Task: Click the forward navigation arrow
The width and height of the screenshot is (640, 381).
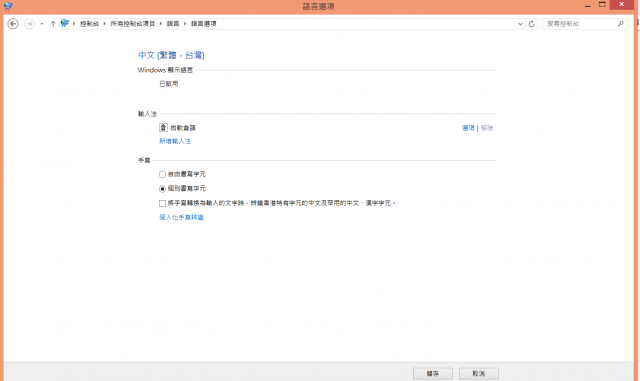Action: (x=29, y=24)
